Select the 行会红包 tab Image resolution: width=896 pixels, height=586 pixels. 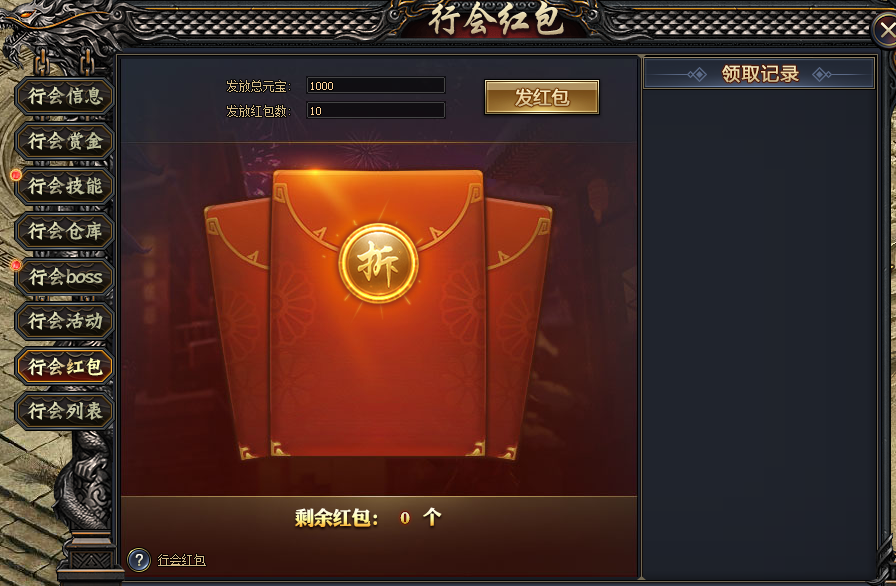(65, 366)
